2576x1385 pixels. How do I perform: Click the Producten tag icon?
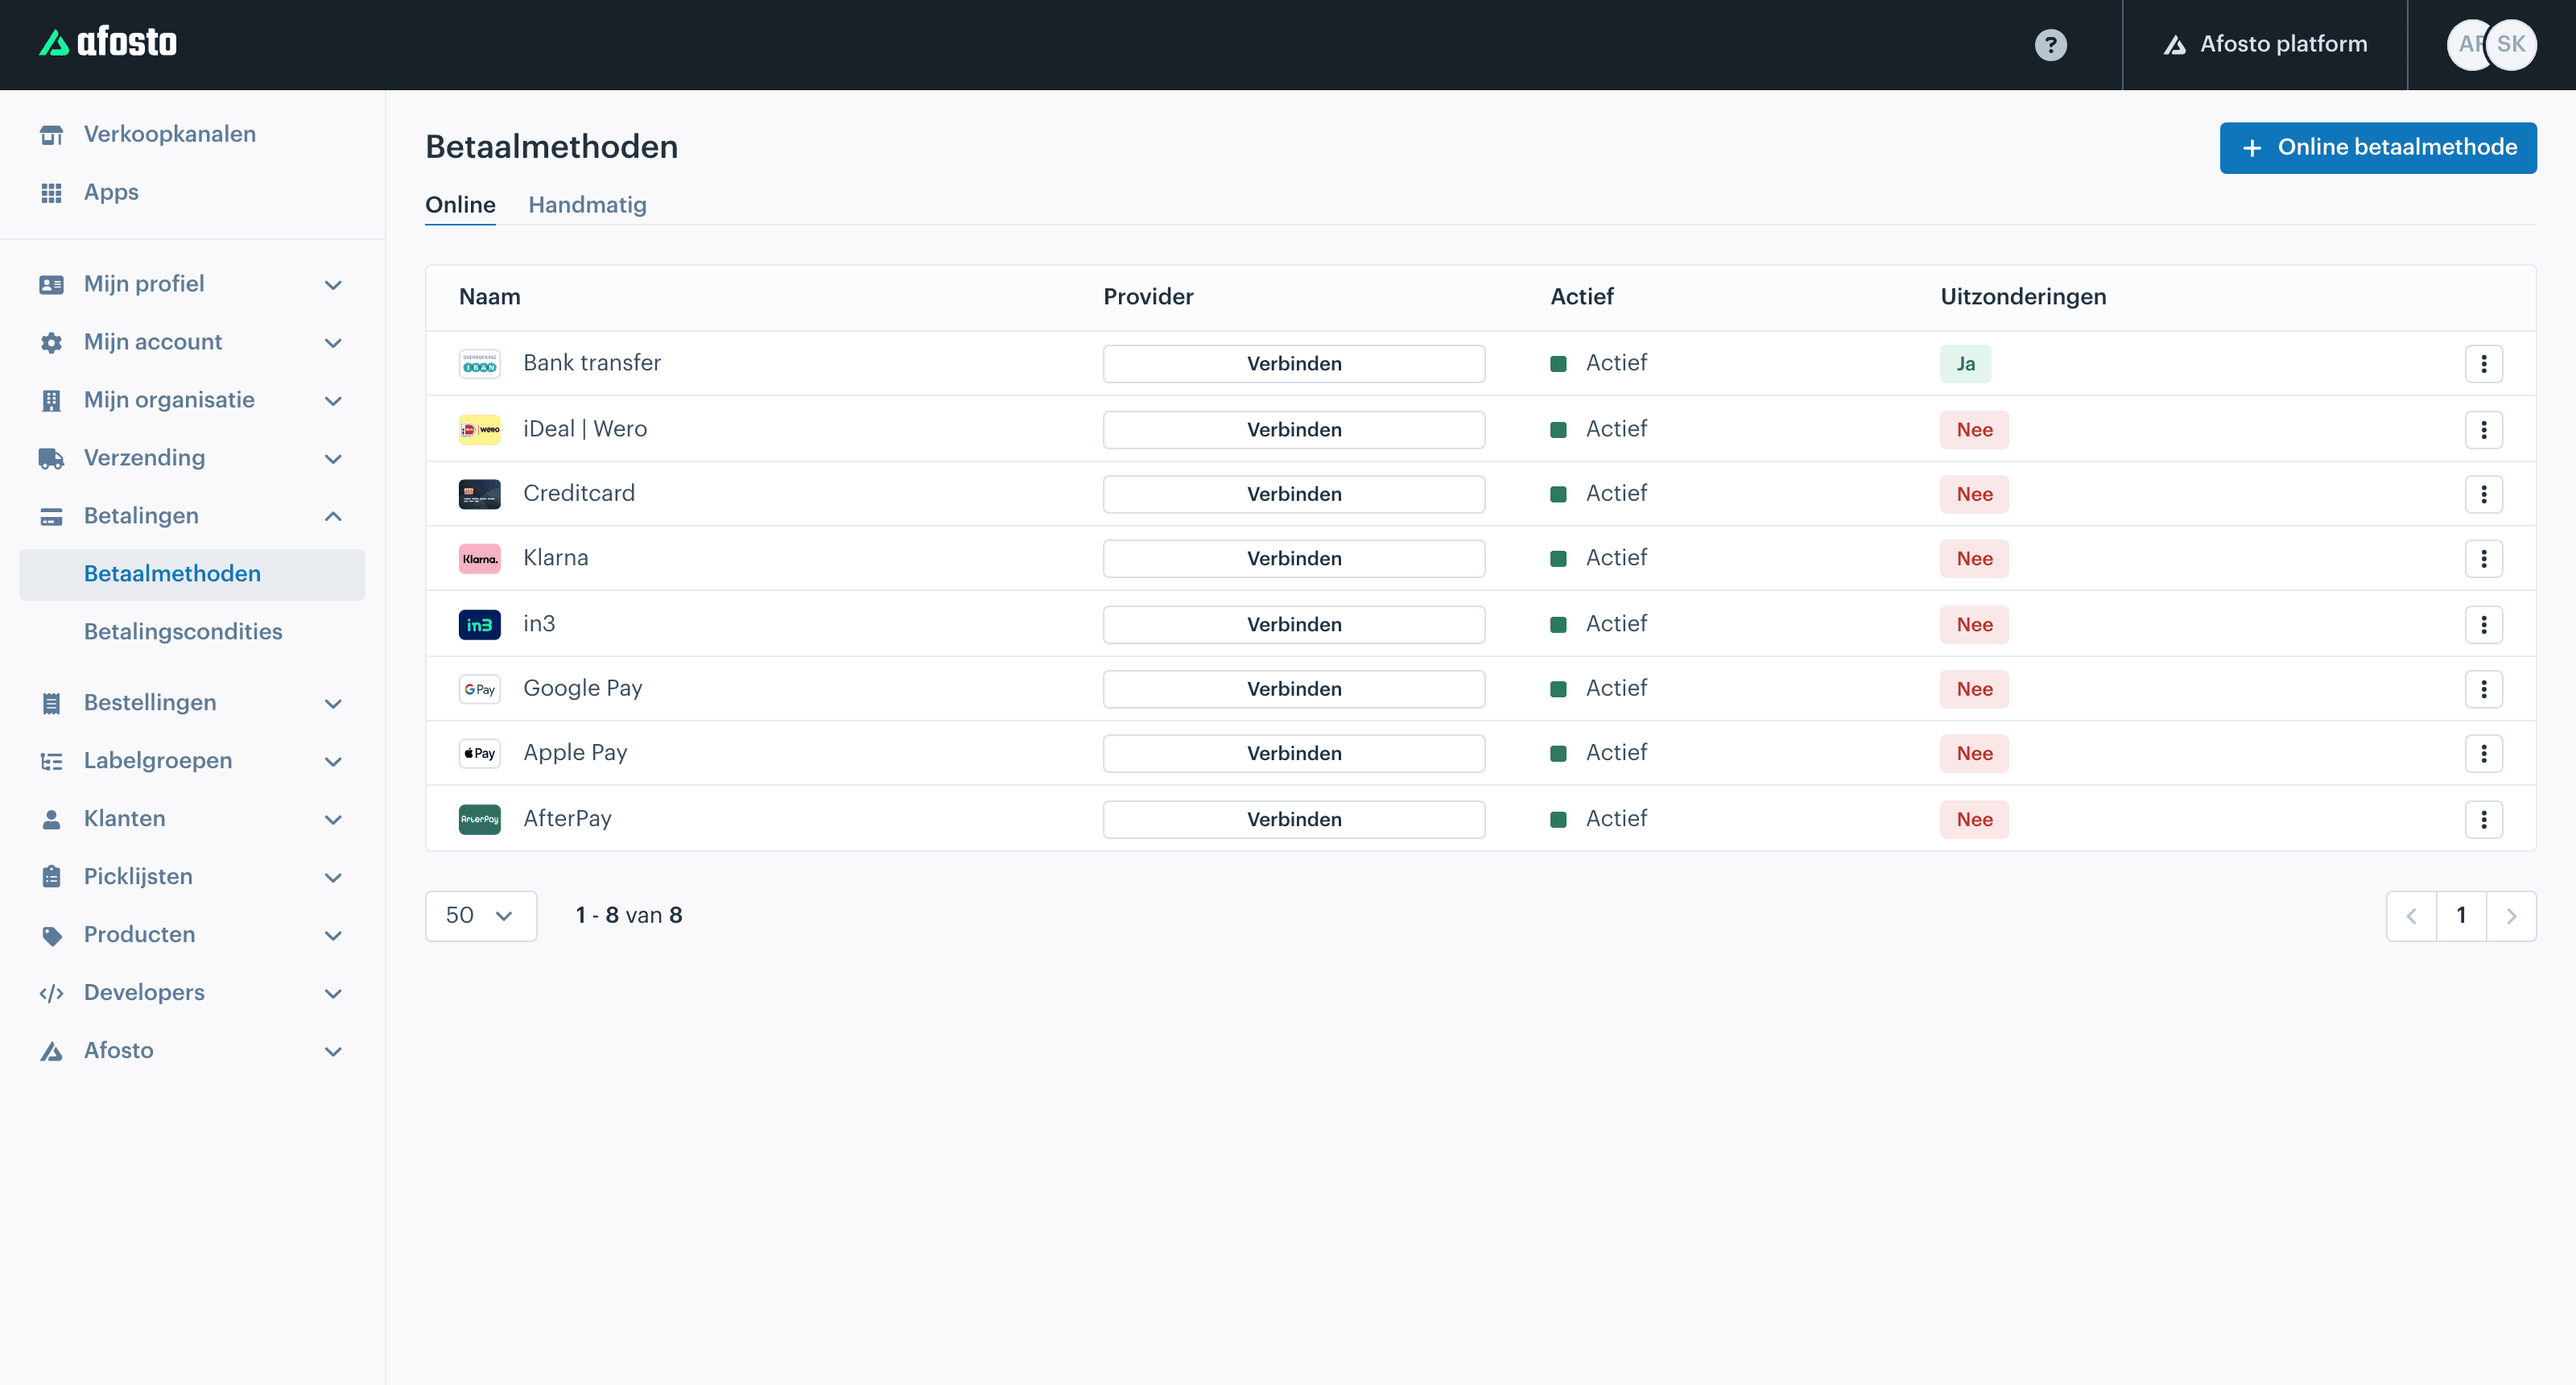click(x=51, y=935)
